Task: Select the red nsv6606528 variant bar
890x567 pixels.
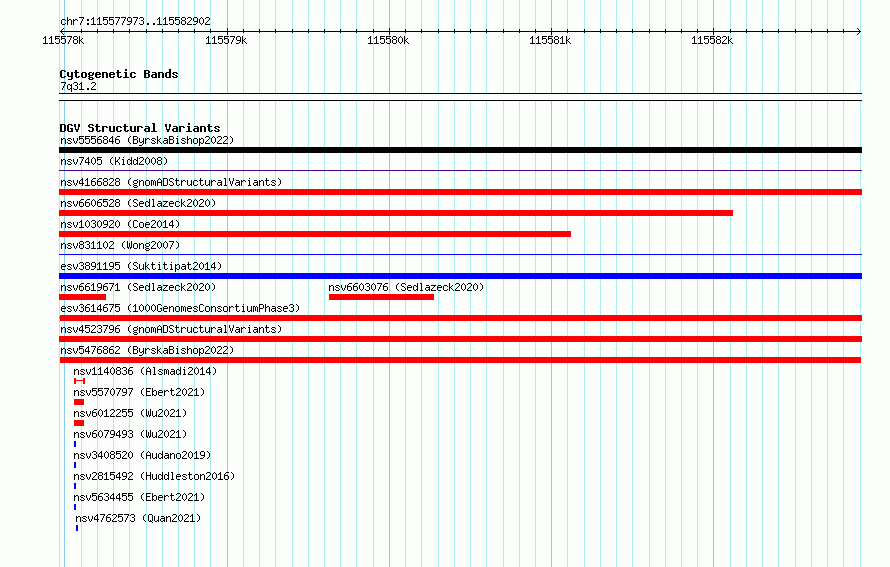Action: point(396,213)
